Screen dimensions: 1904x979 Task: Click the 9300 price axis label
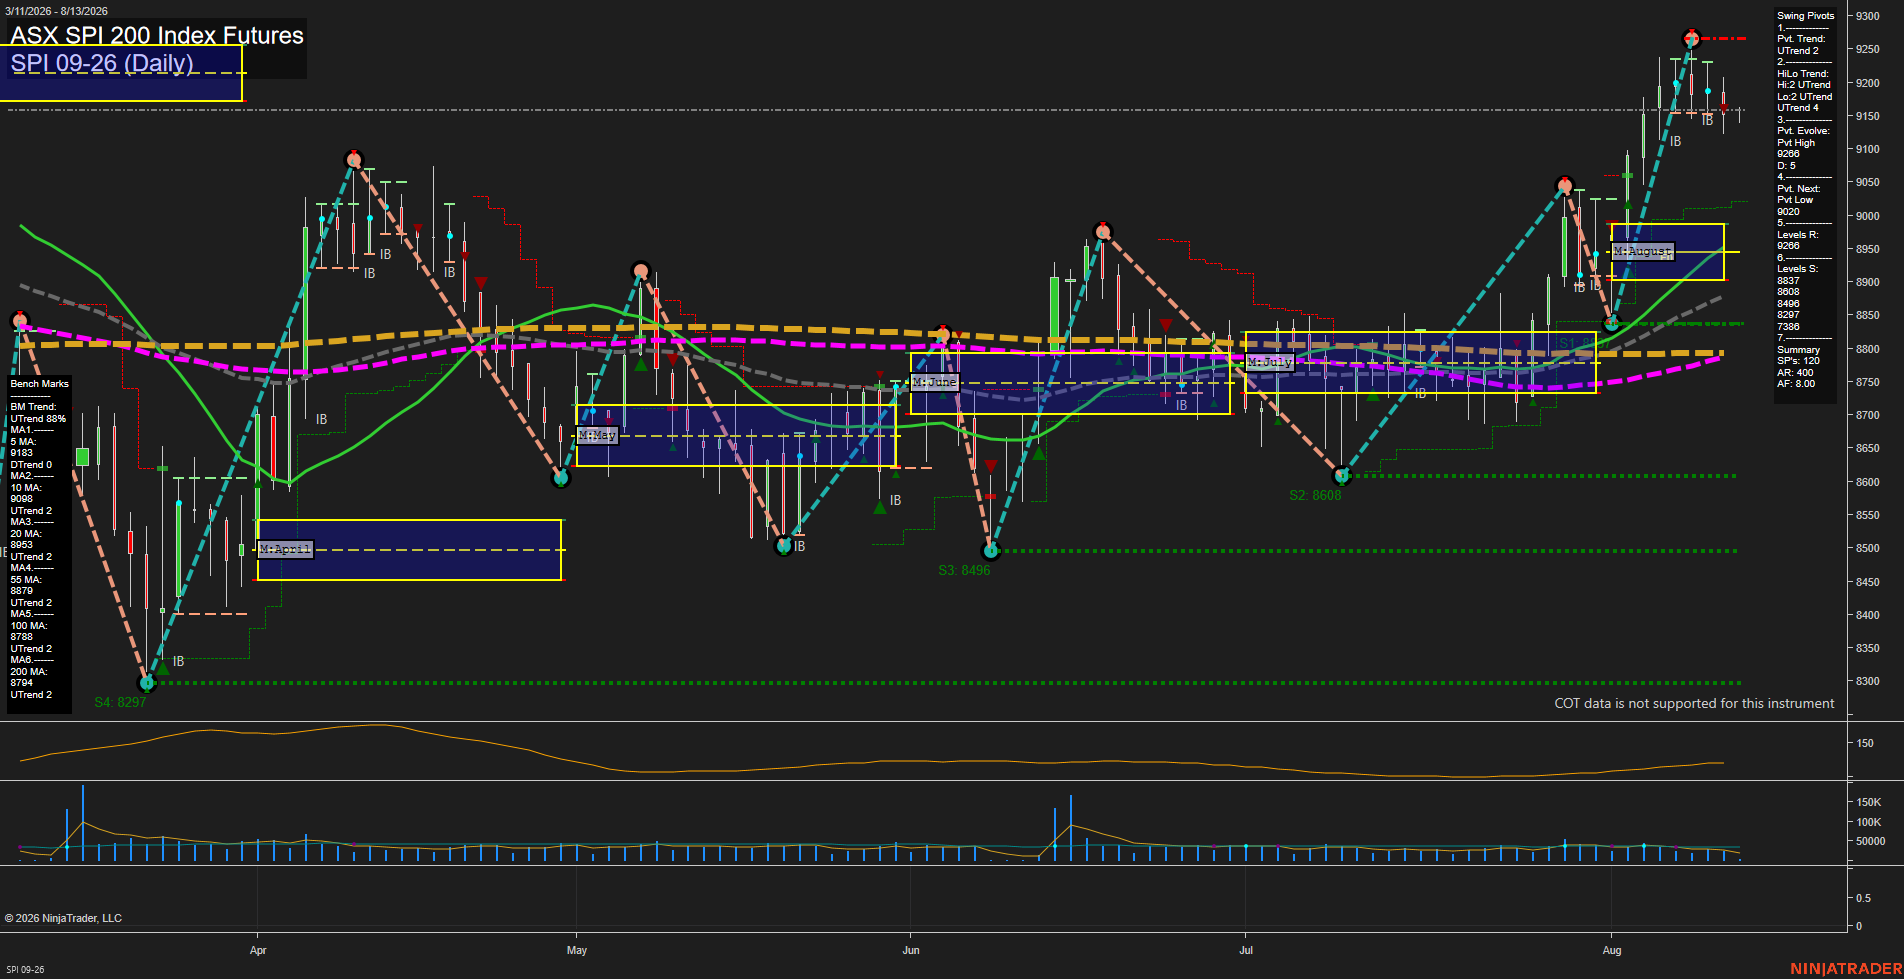[1867, 16]
